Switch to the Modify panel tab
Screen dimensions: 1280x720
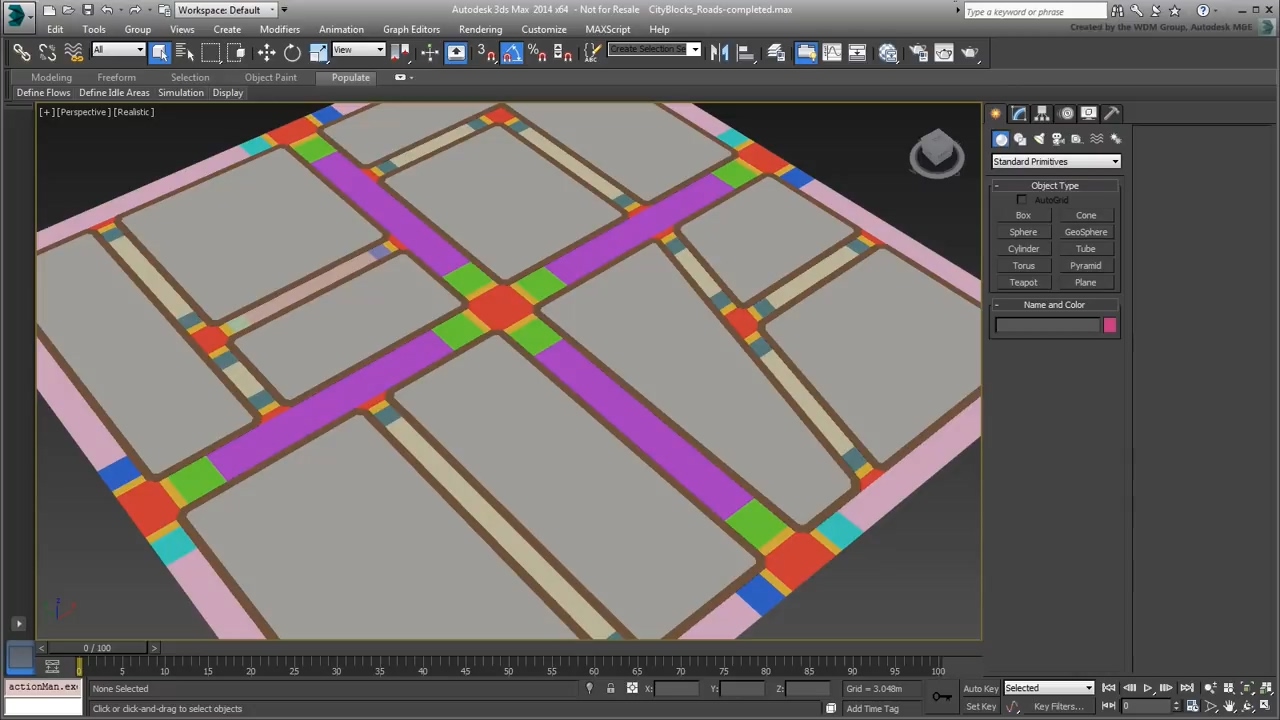[x=1018, y=113]
